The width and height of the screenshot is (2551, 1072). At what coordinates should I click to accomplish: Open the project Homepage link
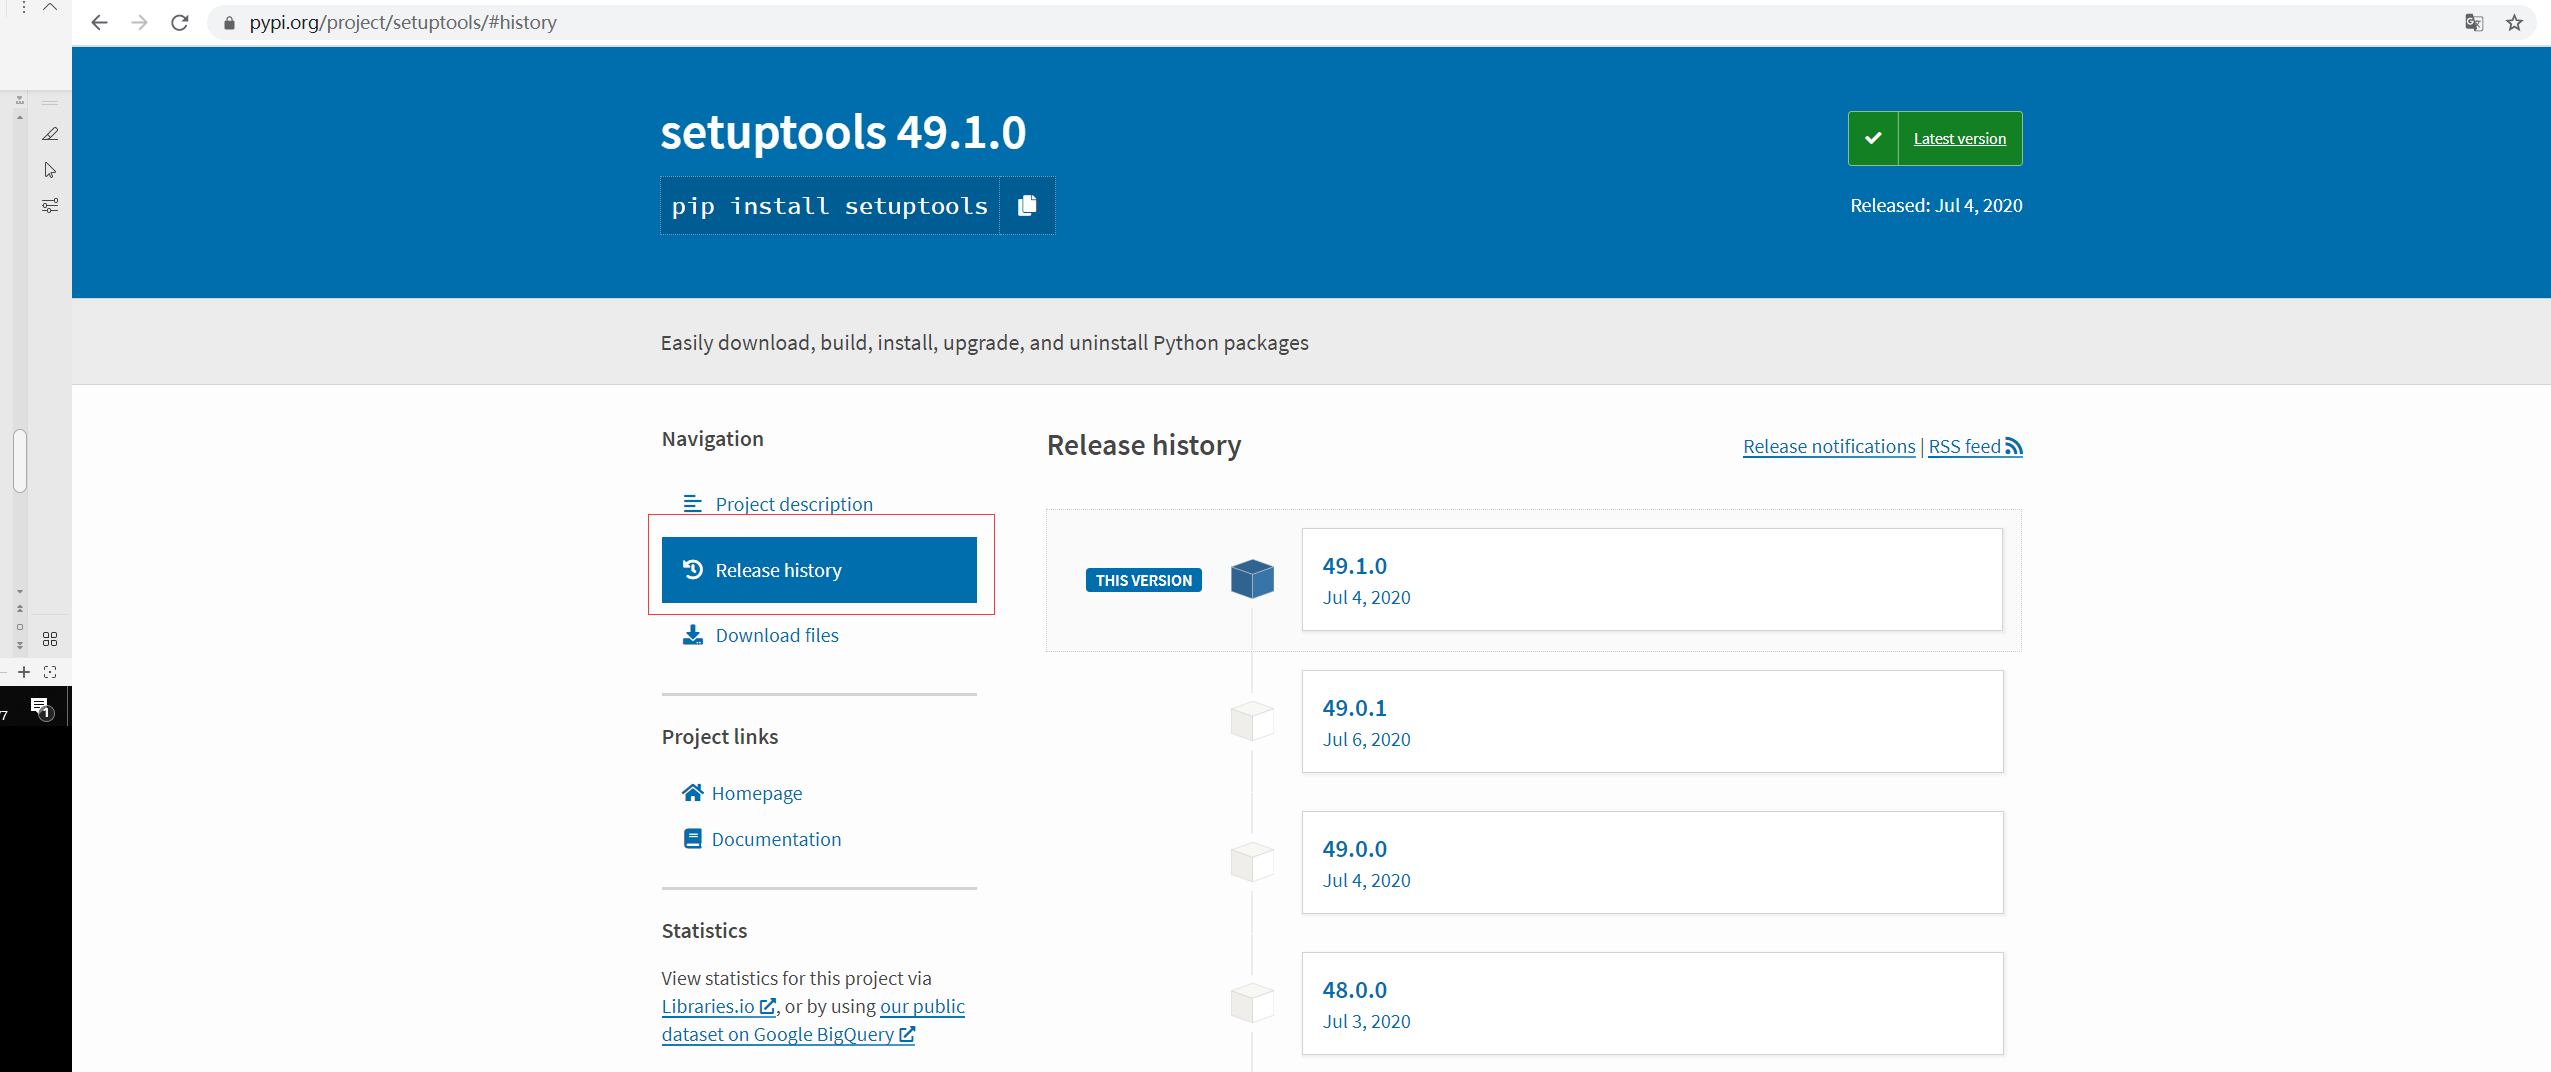point(756,793)
